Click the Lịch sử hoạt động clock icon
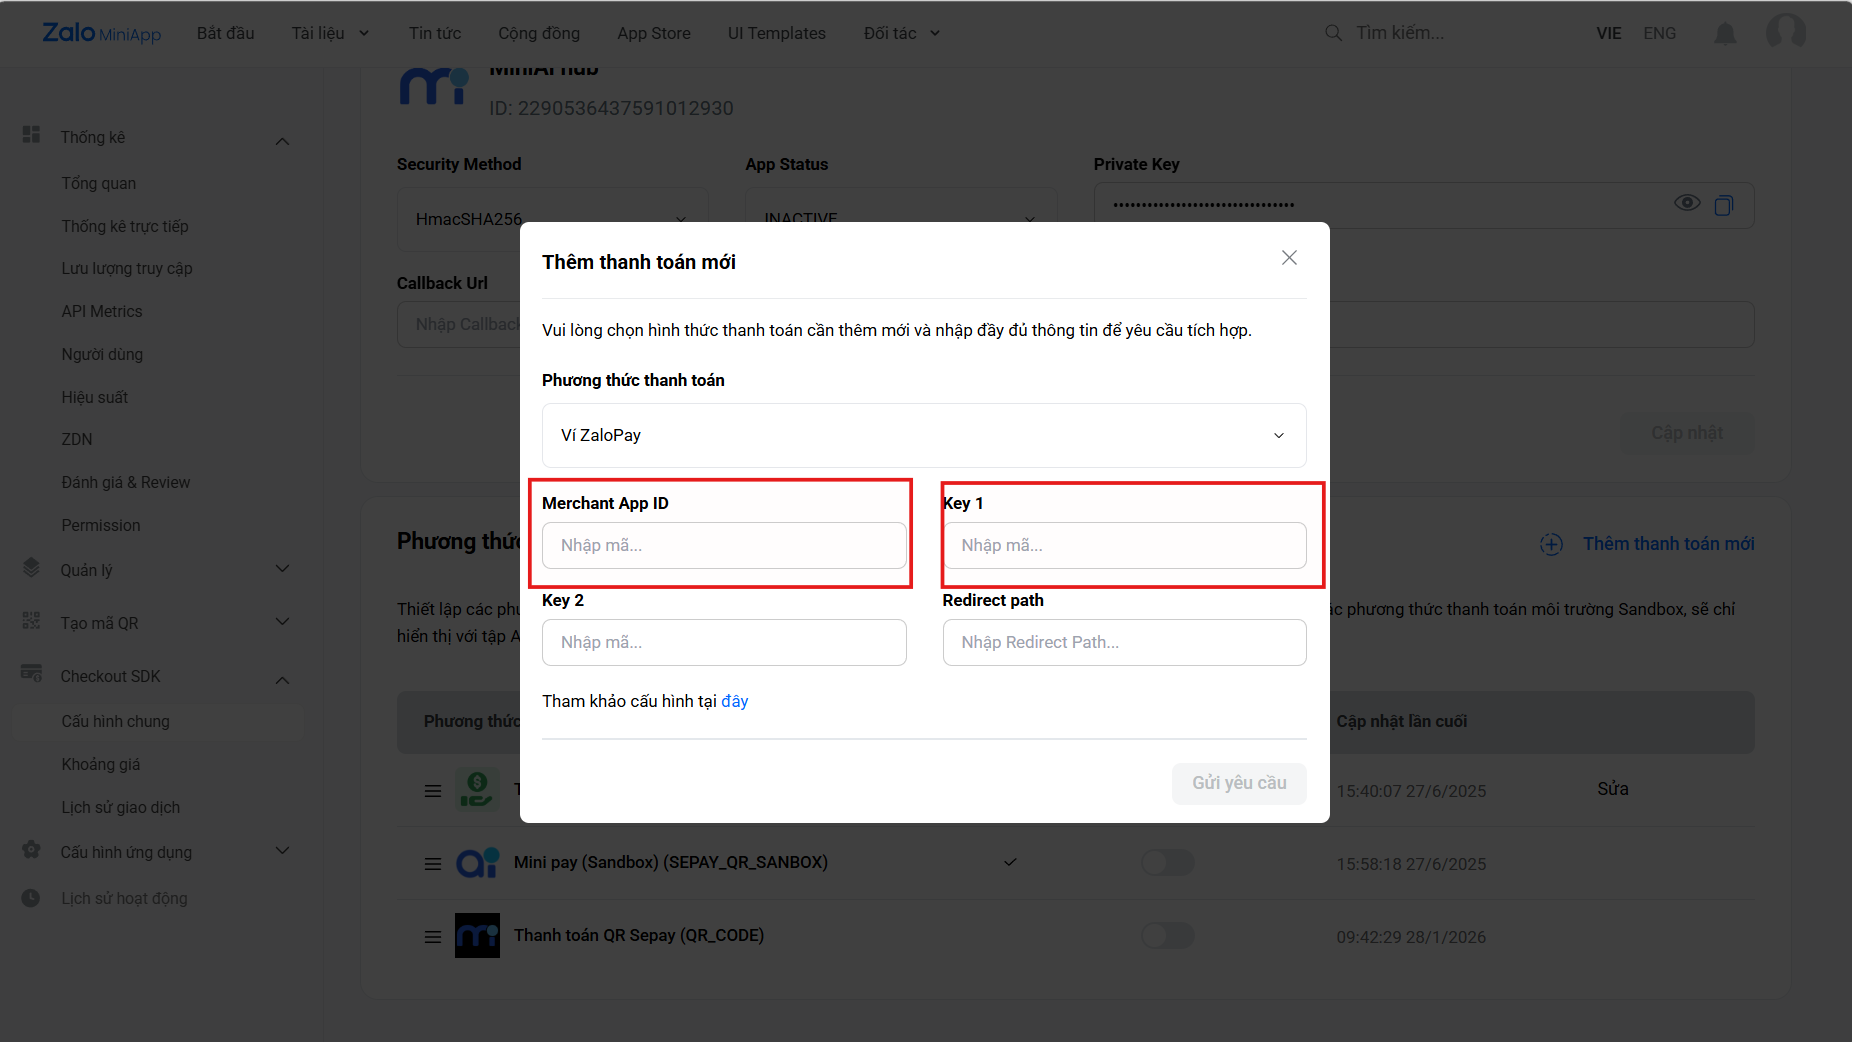The image size is (1852, 1042). coord(31,898)
